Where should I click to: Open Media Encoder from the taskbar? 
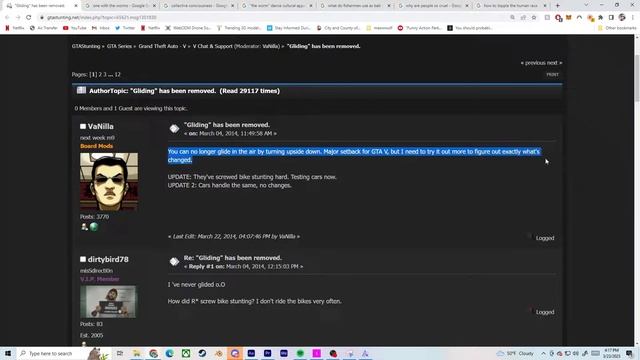tap(284, 353)
